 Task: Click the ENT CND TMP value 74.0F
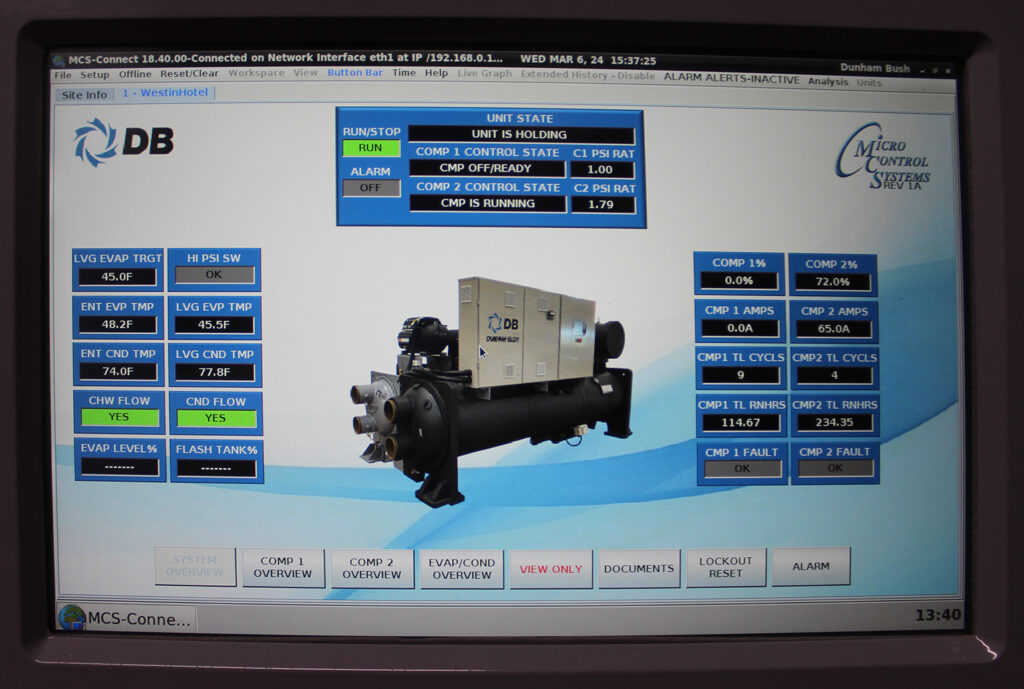118,372
